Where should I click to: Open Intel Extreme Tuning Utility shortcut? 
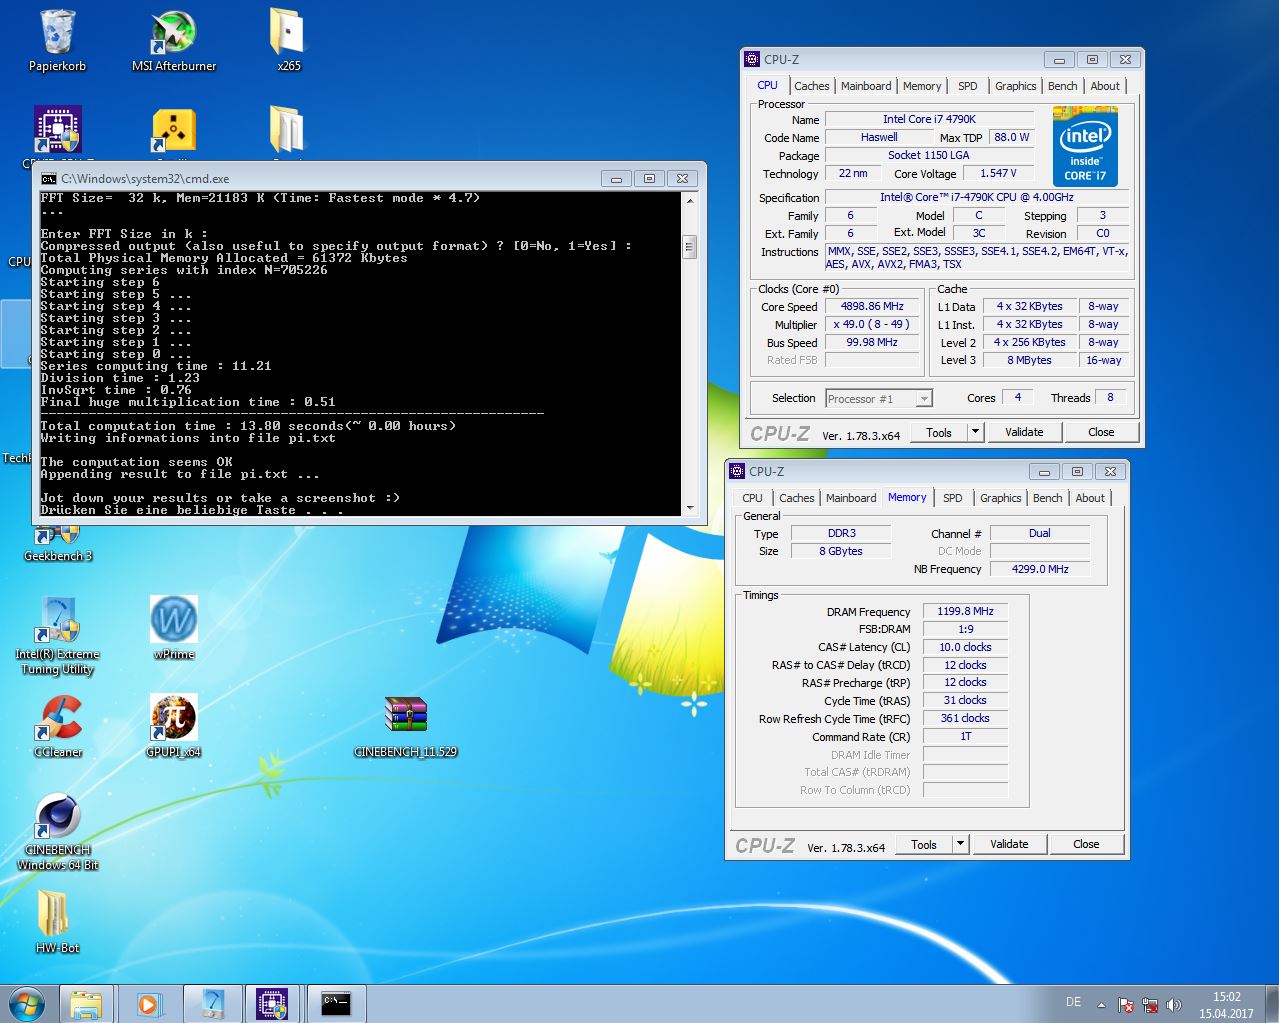click(x=57, y=635)
